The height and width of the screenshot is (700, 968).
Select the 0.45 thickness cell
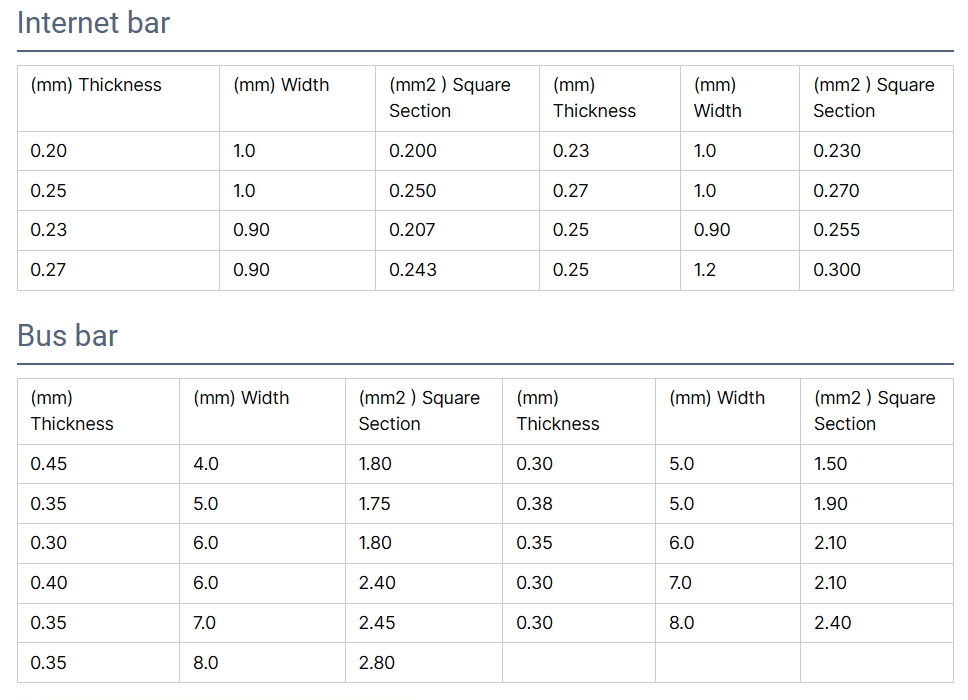[x=49, y=464]
